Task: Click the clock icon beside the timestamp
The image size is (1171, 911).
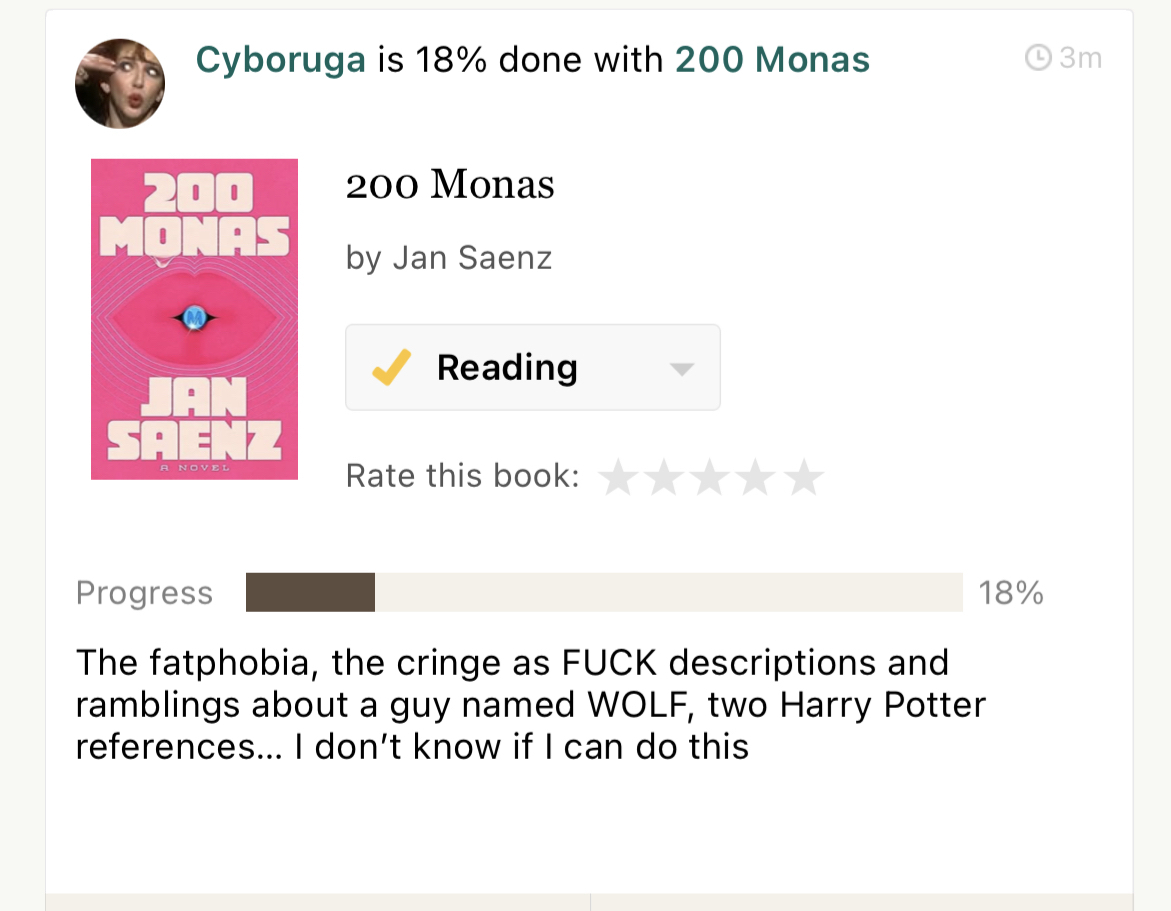Action: pyautogui.click(x=1038, y=59)
